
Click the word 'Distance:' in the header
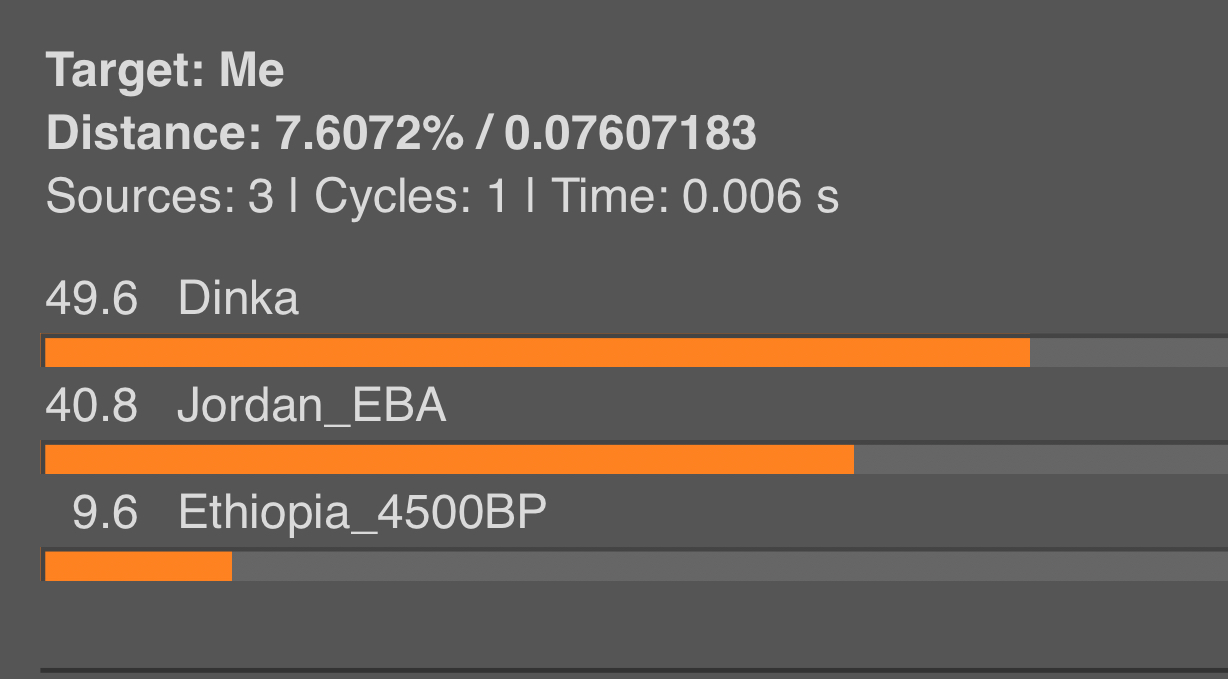154,134
